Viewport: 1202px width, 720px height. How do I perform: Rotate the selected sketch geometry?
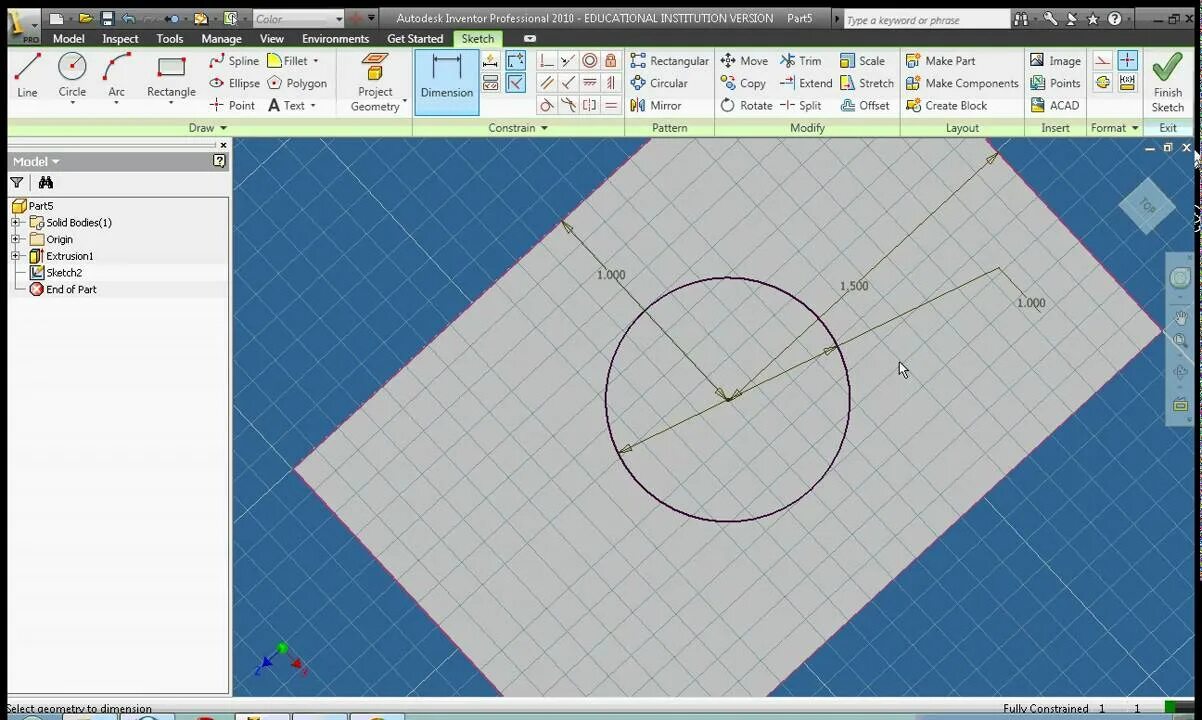(746, 105)
